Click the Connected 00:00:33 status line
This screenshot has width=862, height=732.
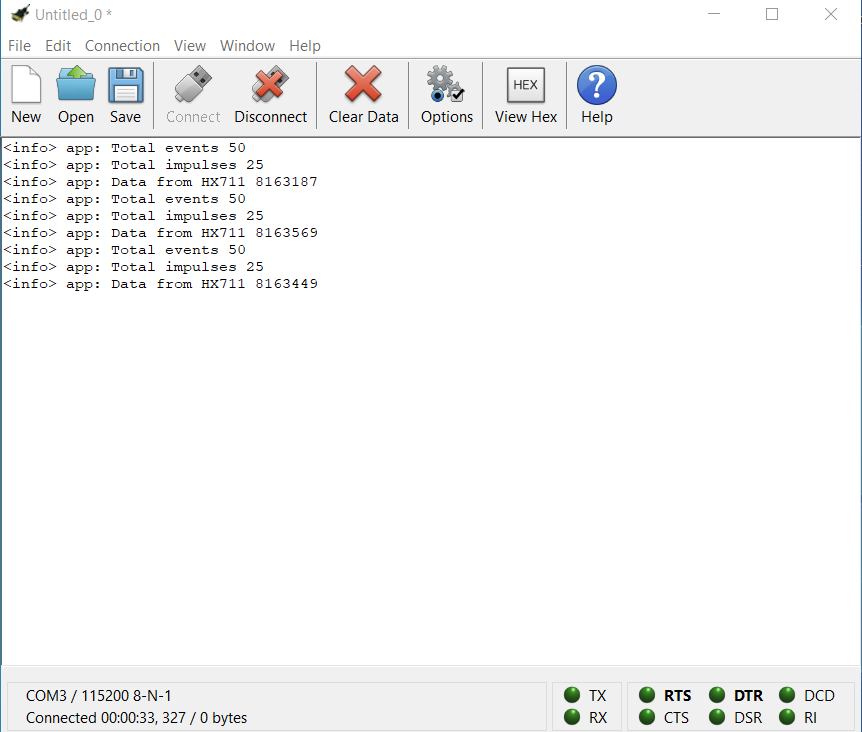point(136,718)
